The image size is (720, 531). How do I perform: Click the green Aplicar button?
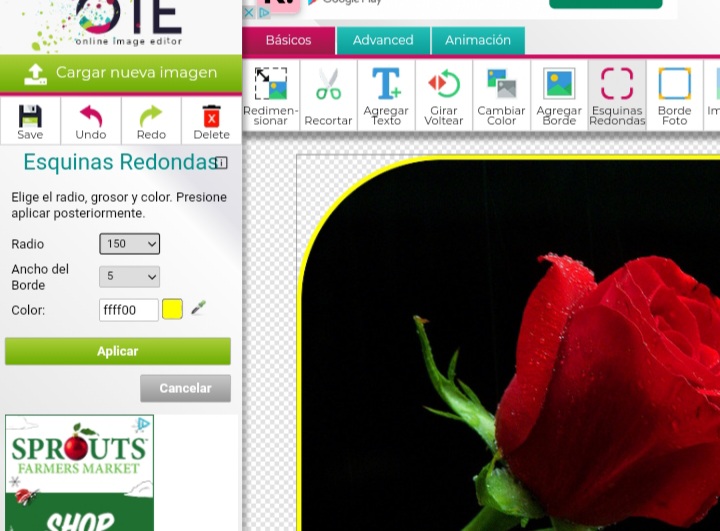coord(118,351)
